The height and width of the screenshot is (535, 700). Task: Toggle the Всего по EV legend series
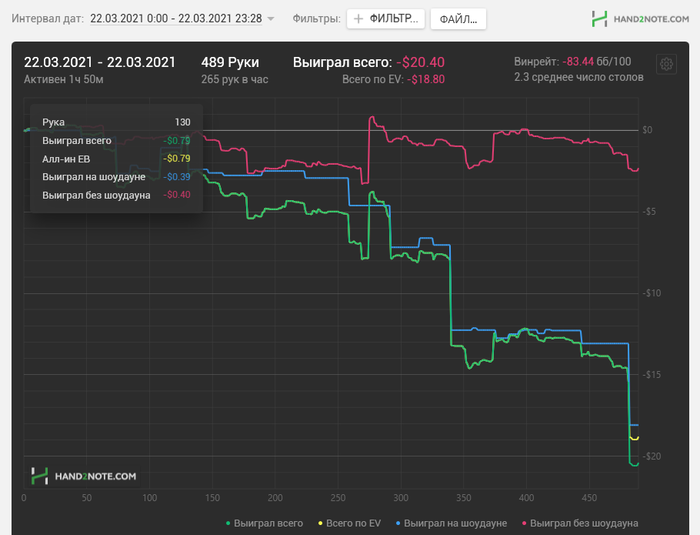pyautogui.click(x=350, y=523)
